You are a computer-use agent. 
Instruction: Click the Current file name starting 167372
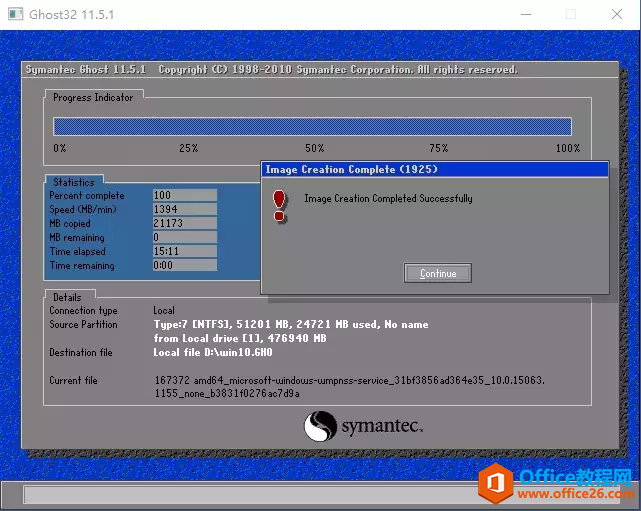coord(350,387)
